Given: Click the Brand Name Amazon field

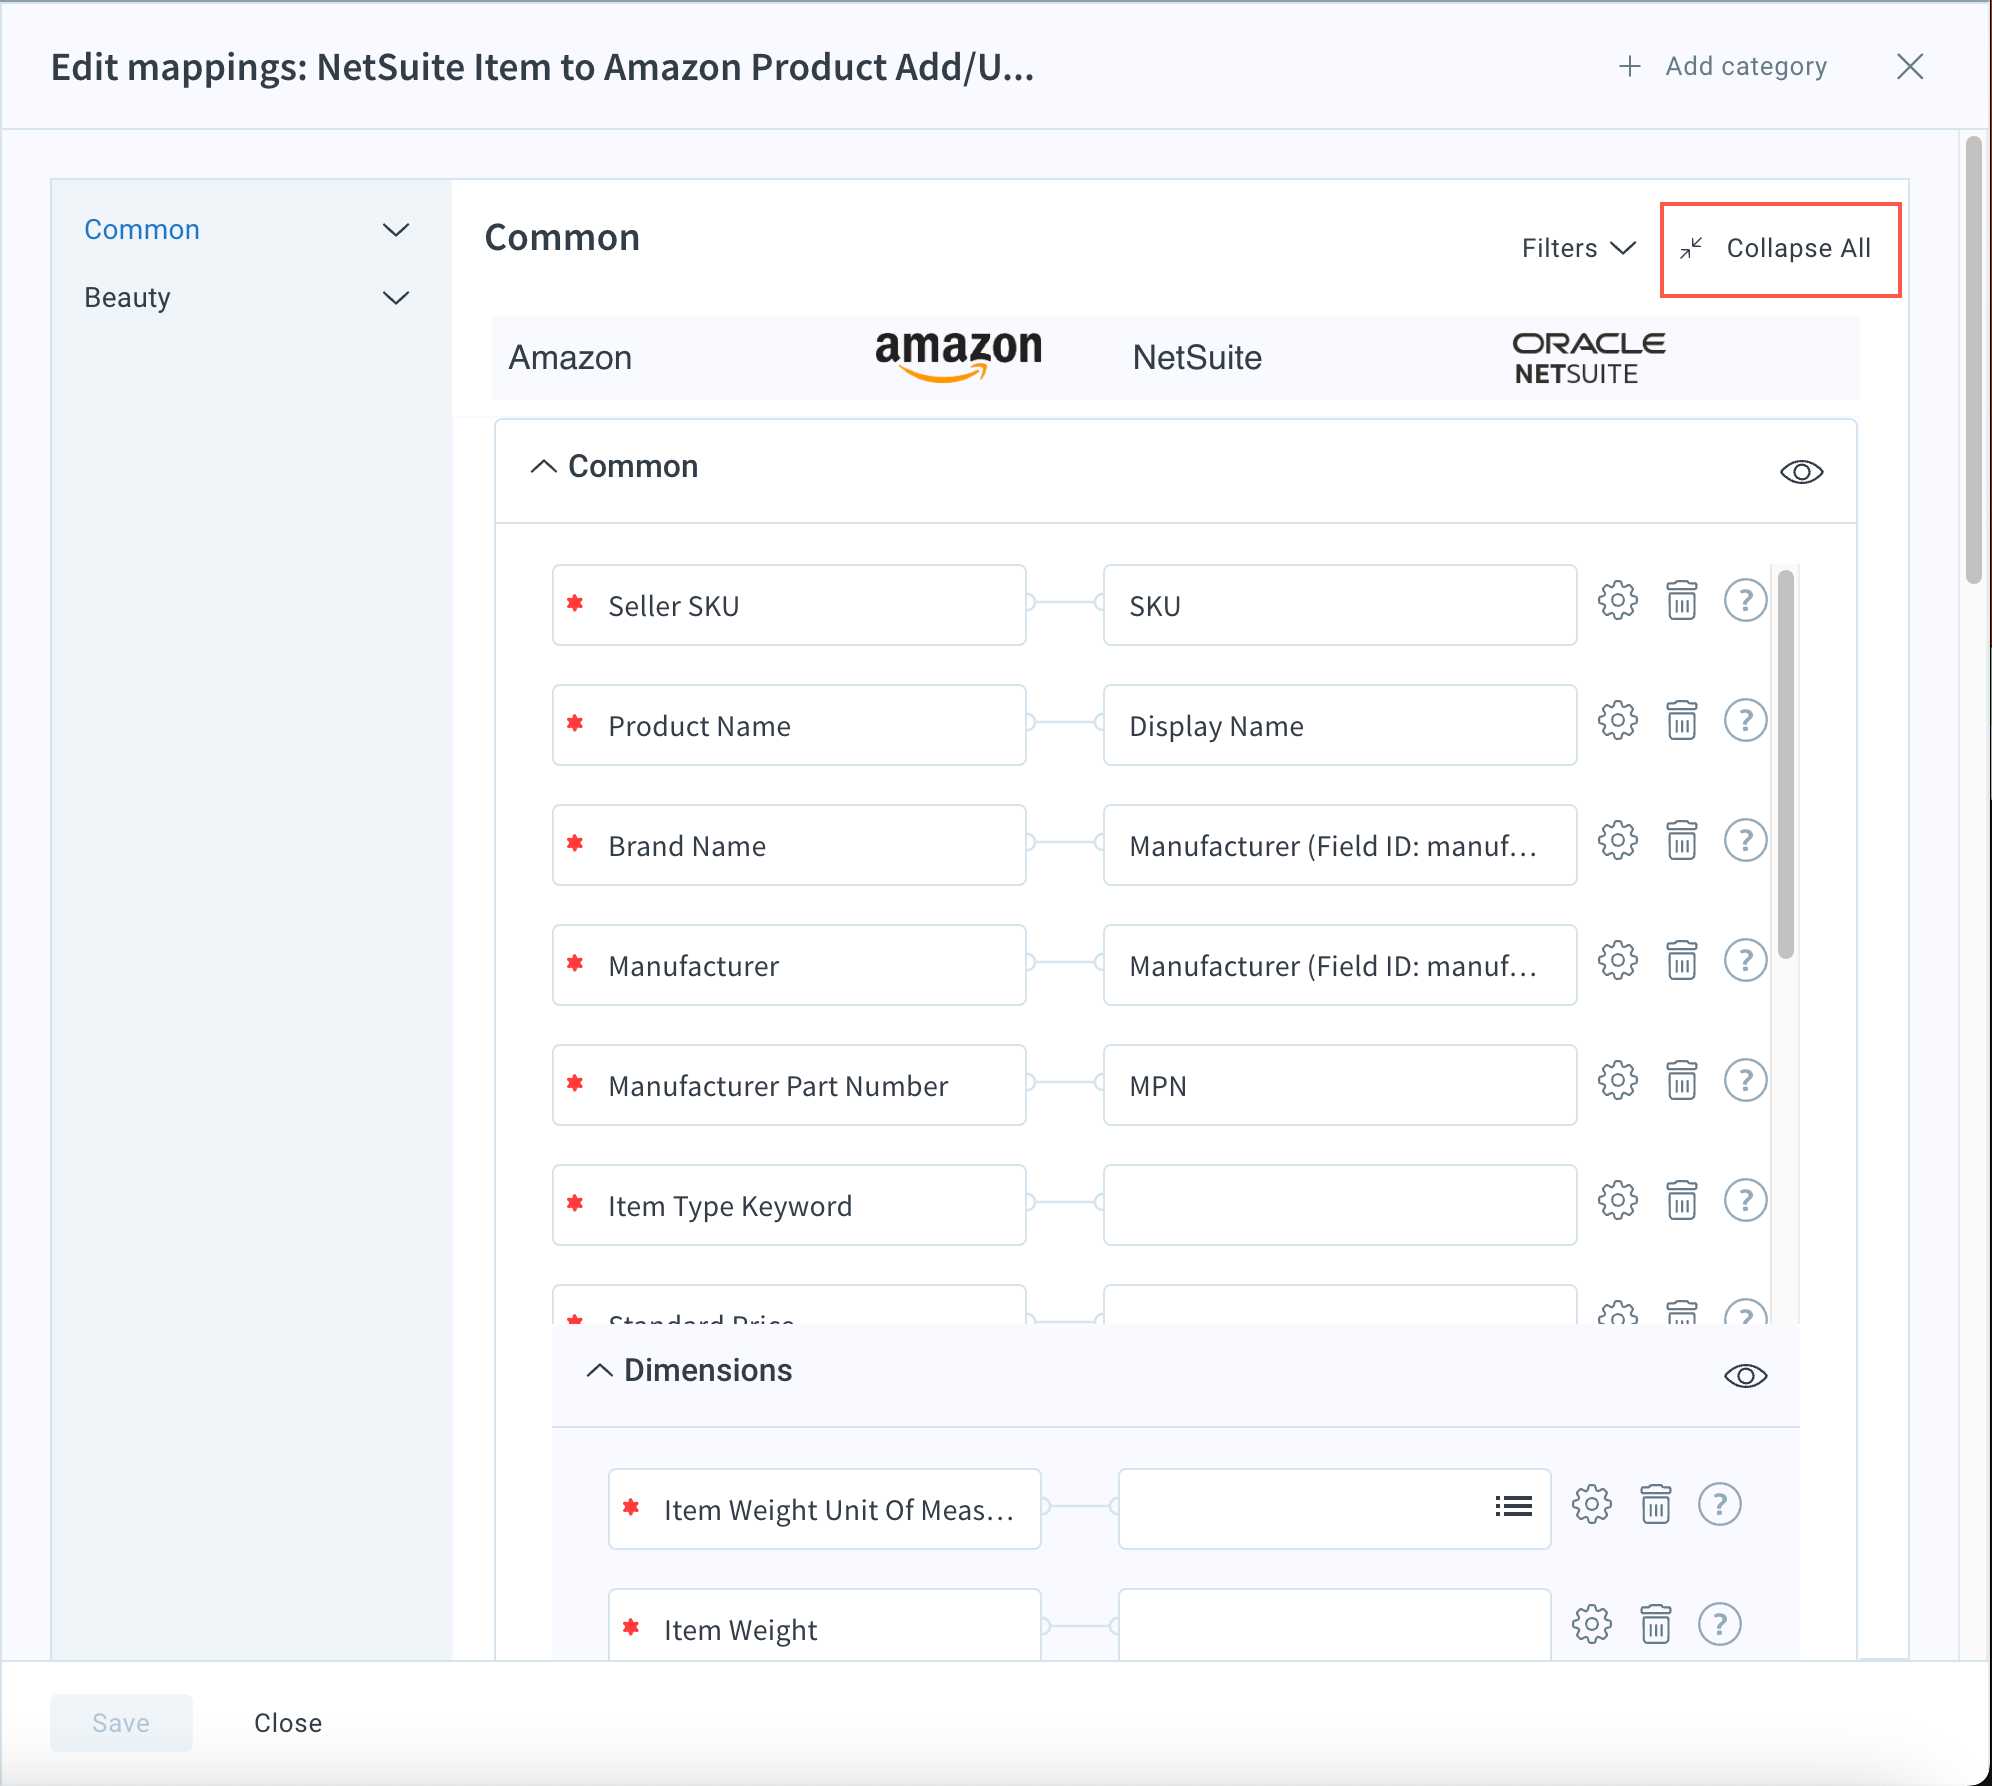Looking at the screenshot, I should (x=789, y=845).
